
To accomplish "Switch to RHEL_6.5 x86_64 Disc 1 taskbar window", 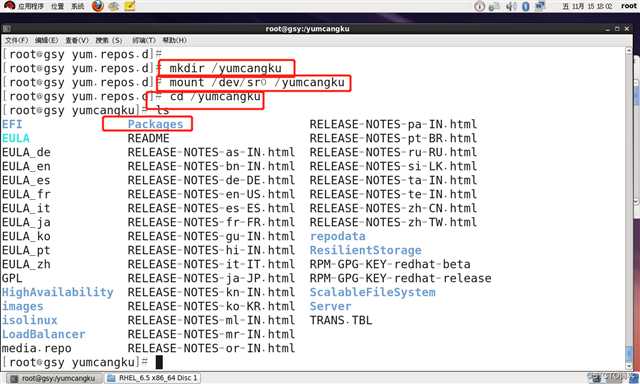I will pyautogui.click(x=153, y=378).
